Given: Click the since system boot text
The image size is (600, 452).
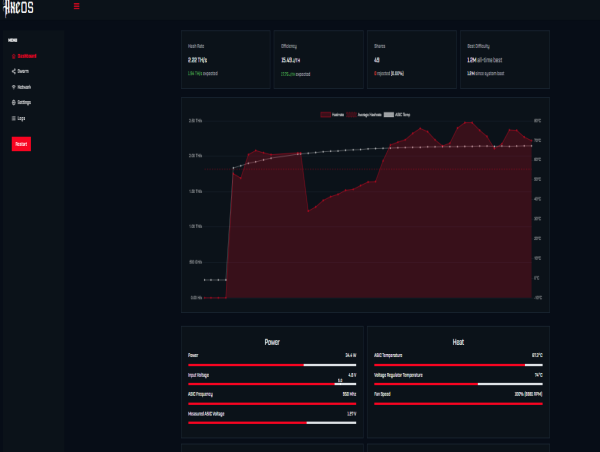Looking at the screenshot, I should 486,73.
